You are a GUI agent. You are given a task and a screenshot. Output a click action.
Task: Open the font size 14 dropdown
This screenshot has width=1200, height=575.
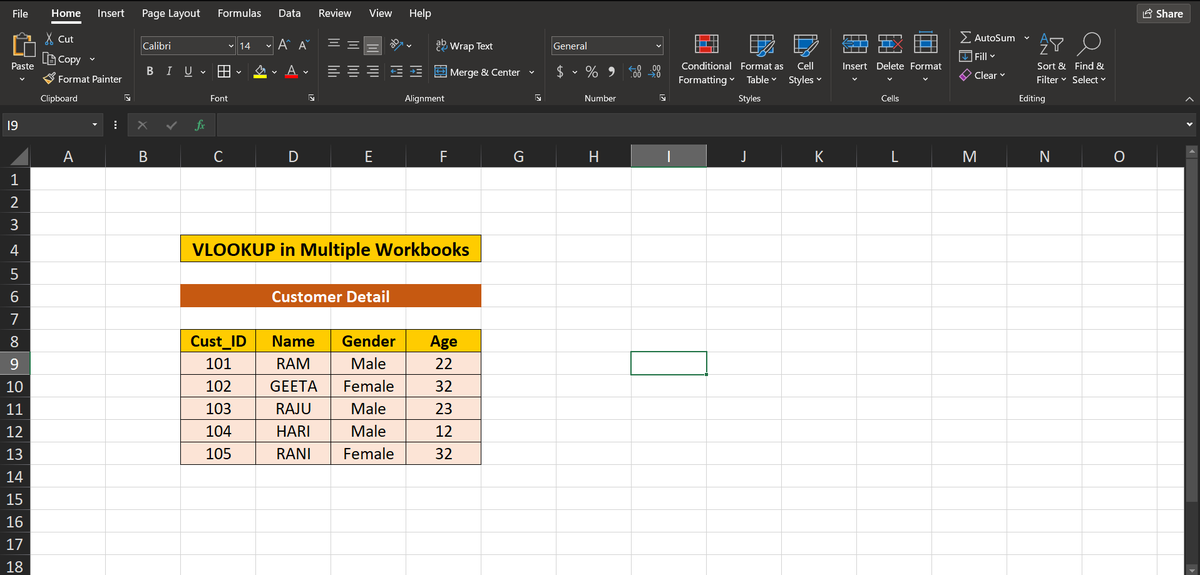click(x=269, y=46)
